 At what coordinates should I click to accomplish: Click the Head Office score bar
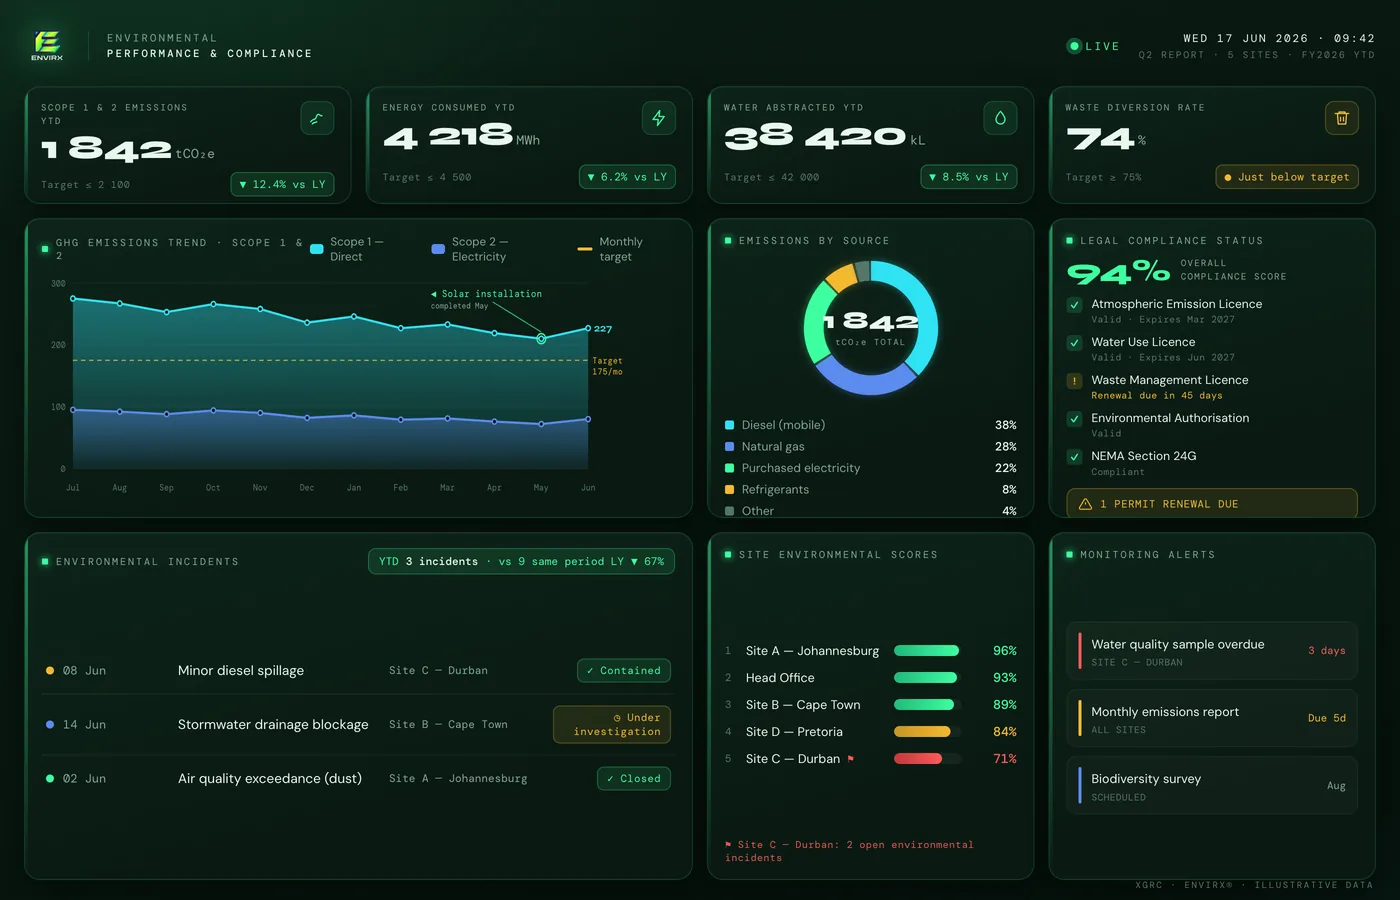tap(927, 678)
